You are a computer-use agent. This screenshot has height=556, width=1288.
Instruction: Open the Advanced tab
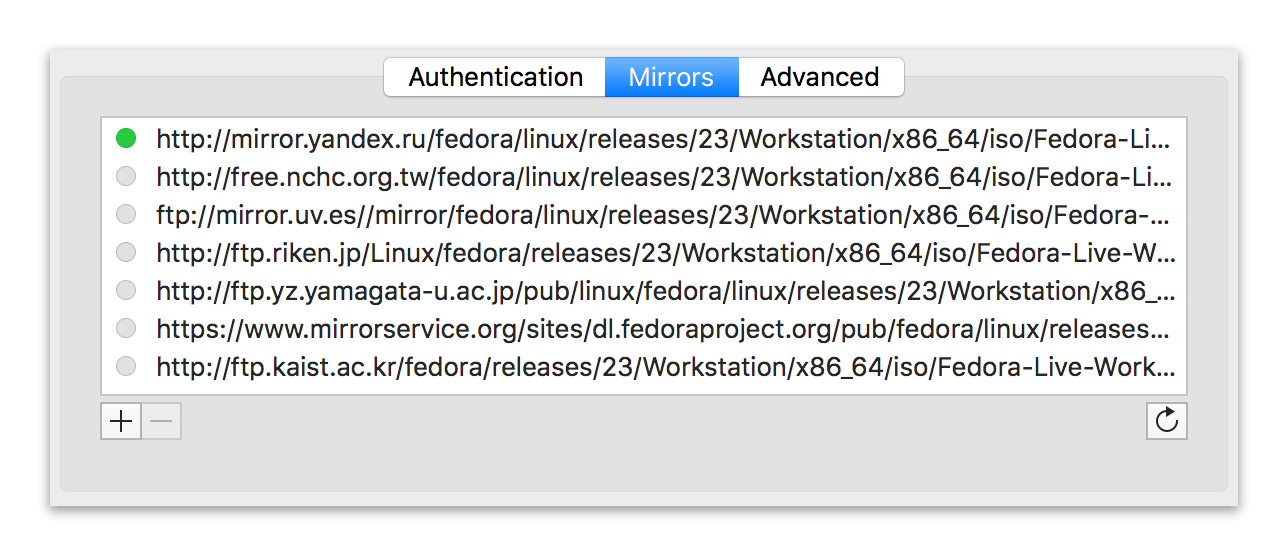coord(820,77)
